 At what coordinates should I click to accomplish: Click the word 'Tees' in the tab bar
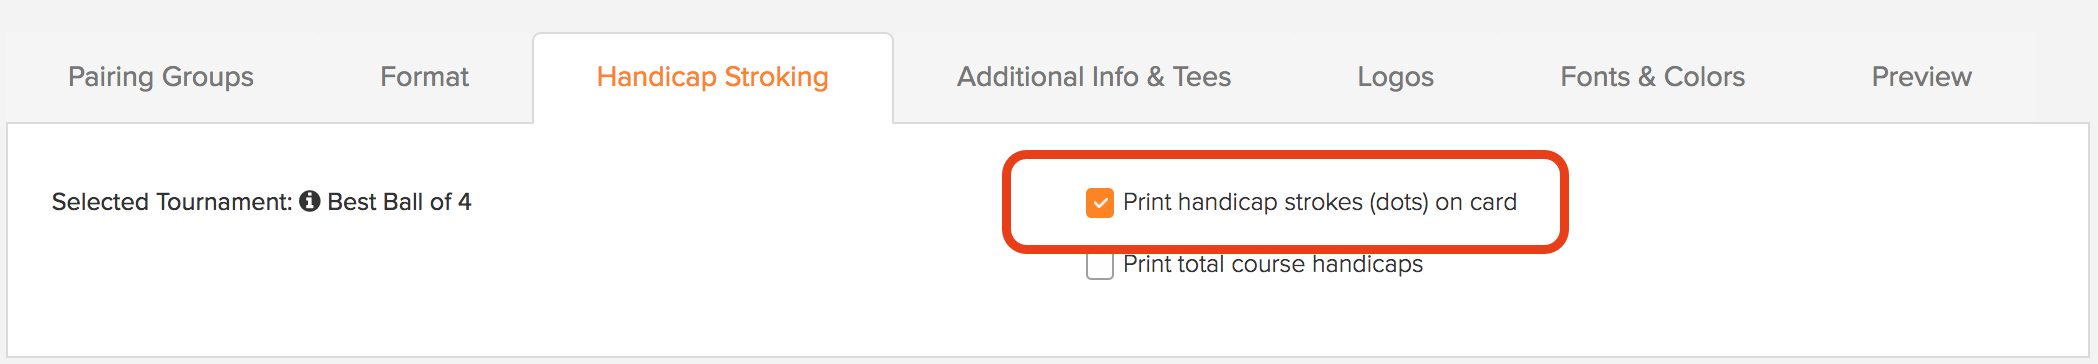point(1202,77)
